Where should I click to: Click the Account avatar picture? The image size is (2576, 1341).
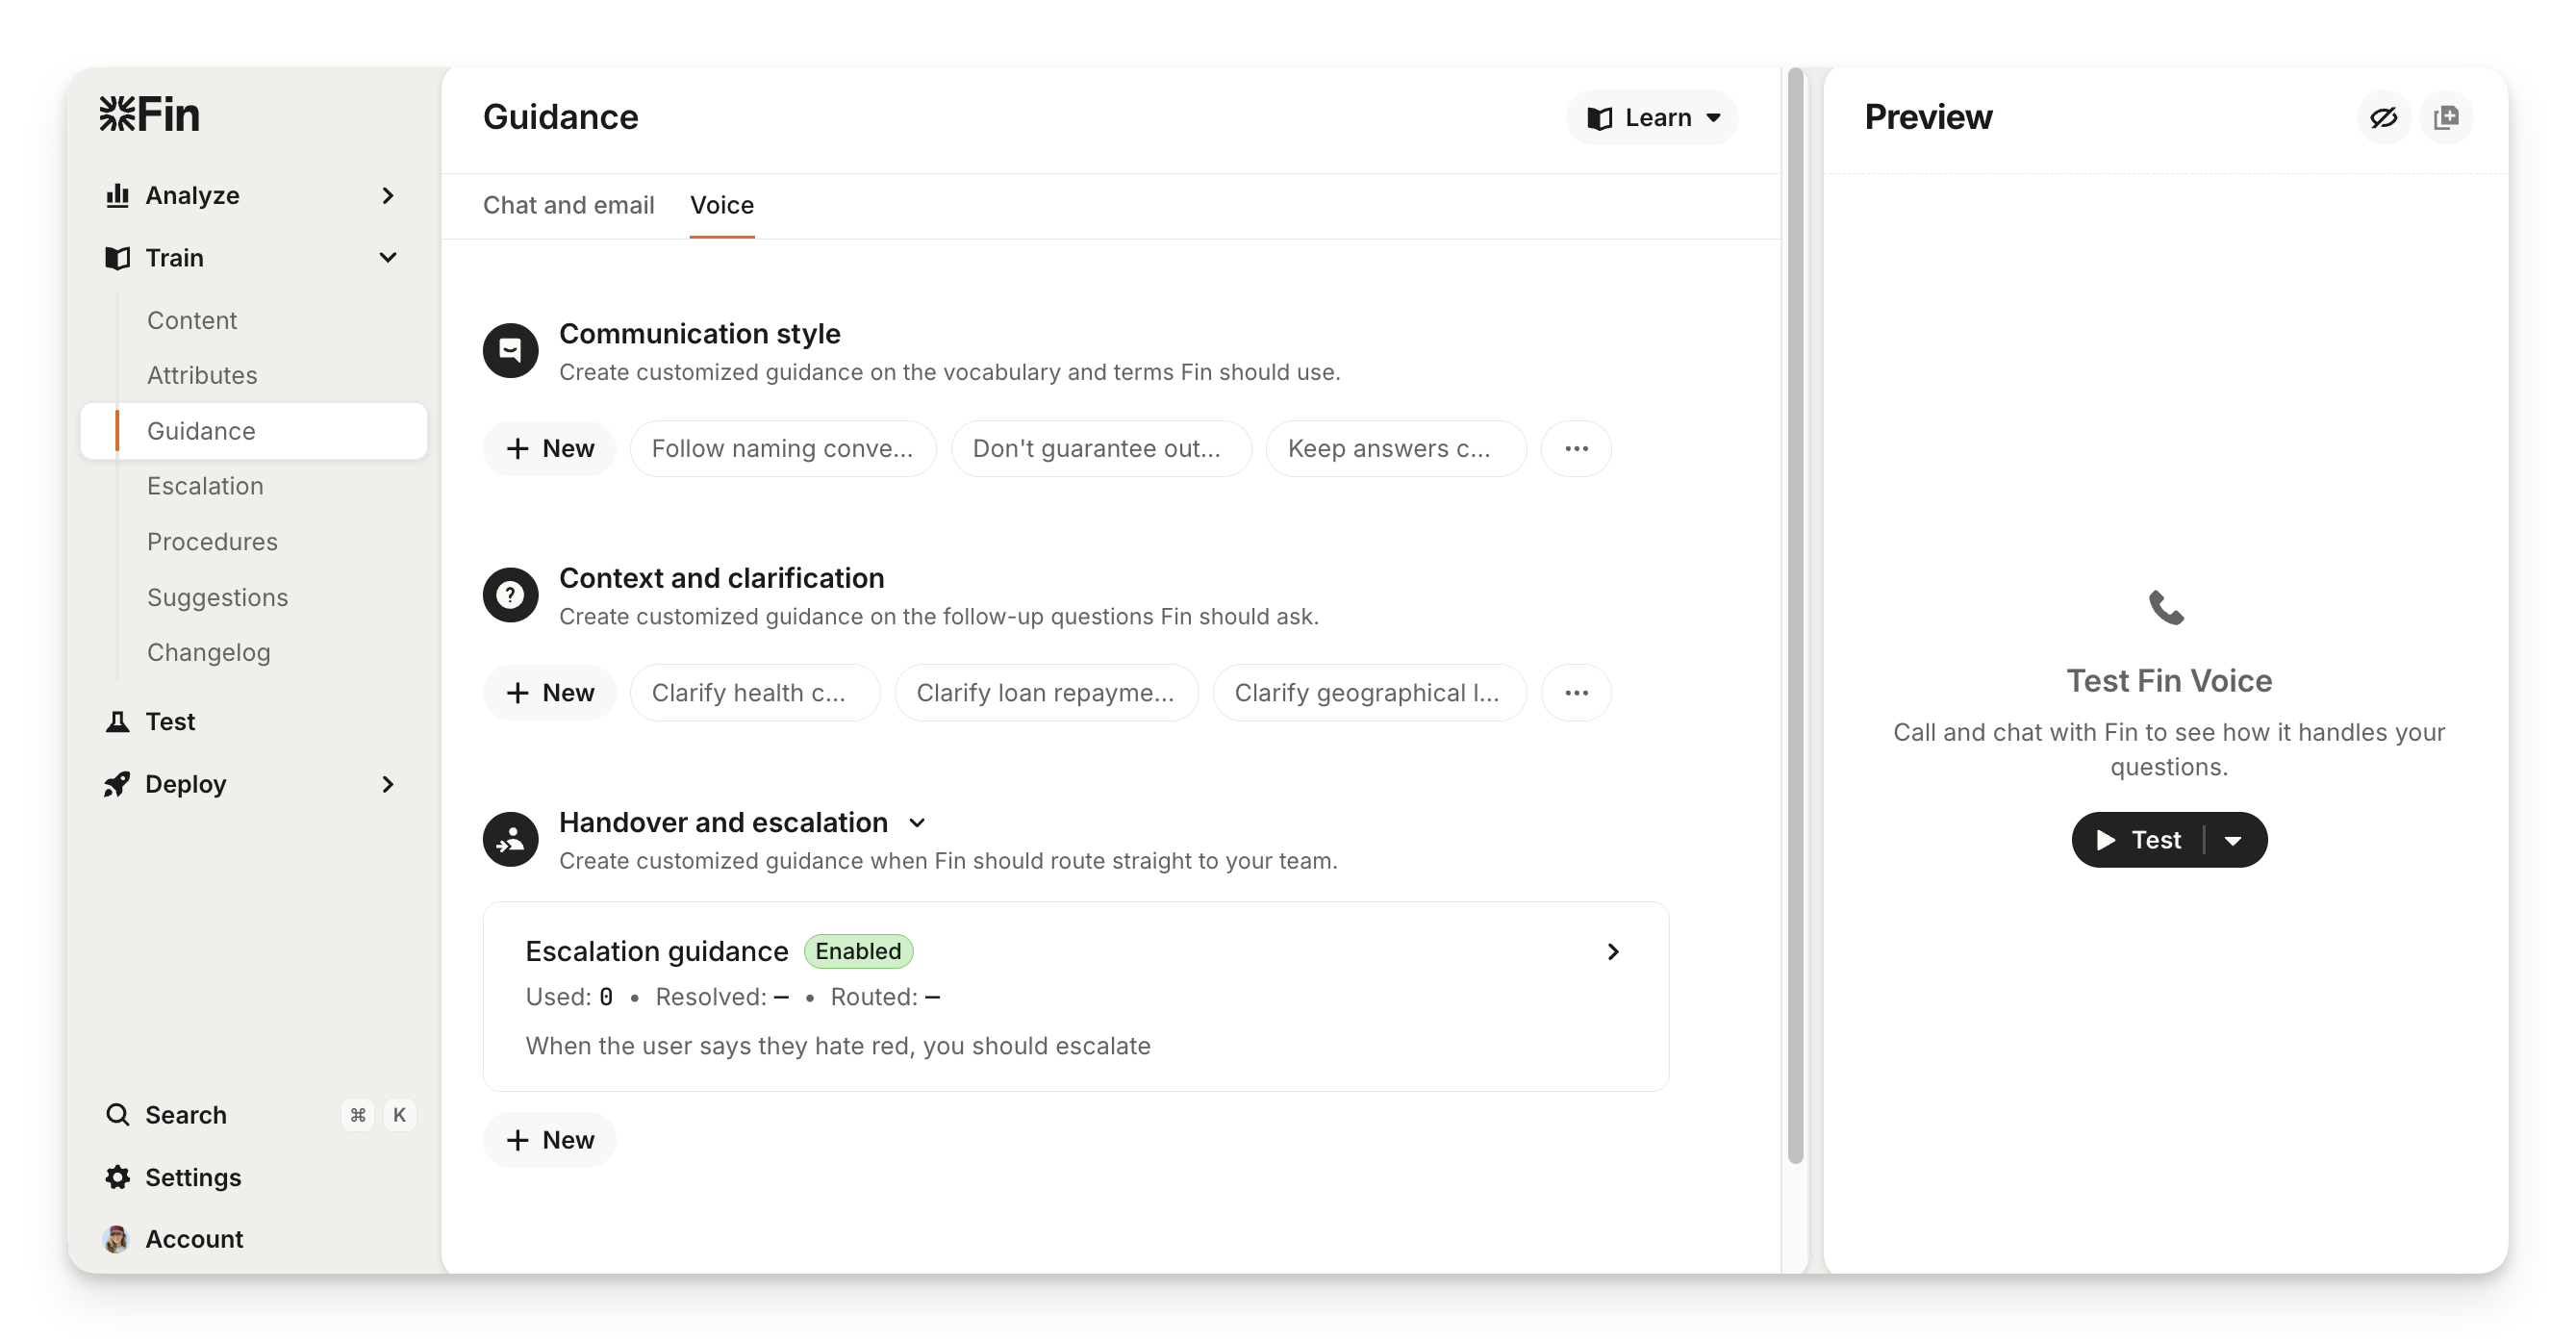[x=116, y=1239]
